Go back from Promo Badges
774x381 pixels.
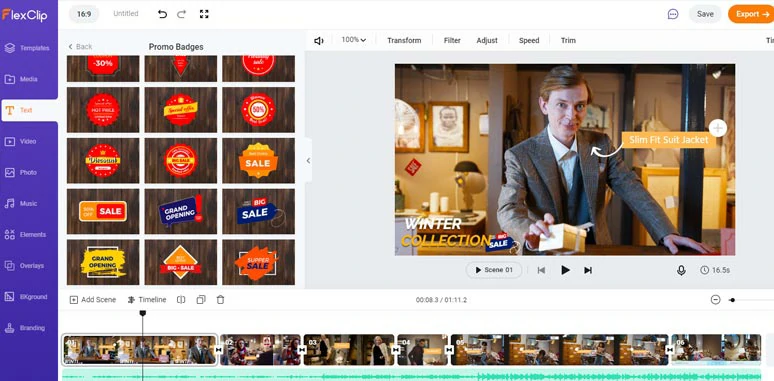[80, 46]
